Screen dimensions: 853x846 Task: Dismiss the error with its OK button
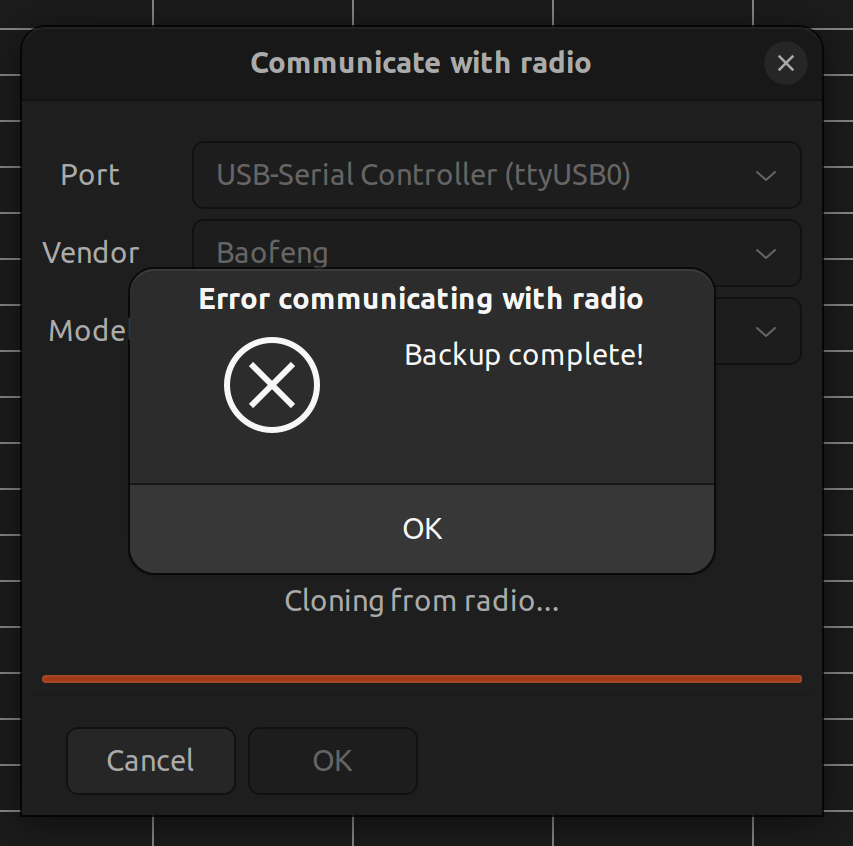(x=422, y=528)
